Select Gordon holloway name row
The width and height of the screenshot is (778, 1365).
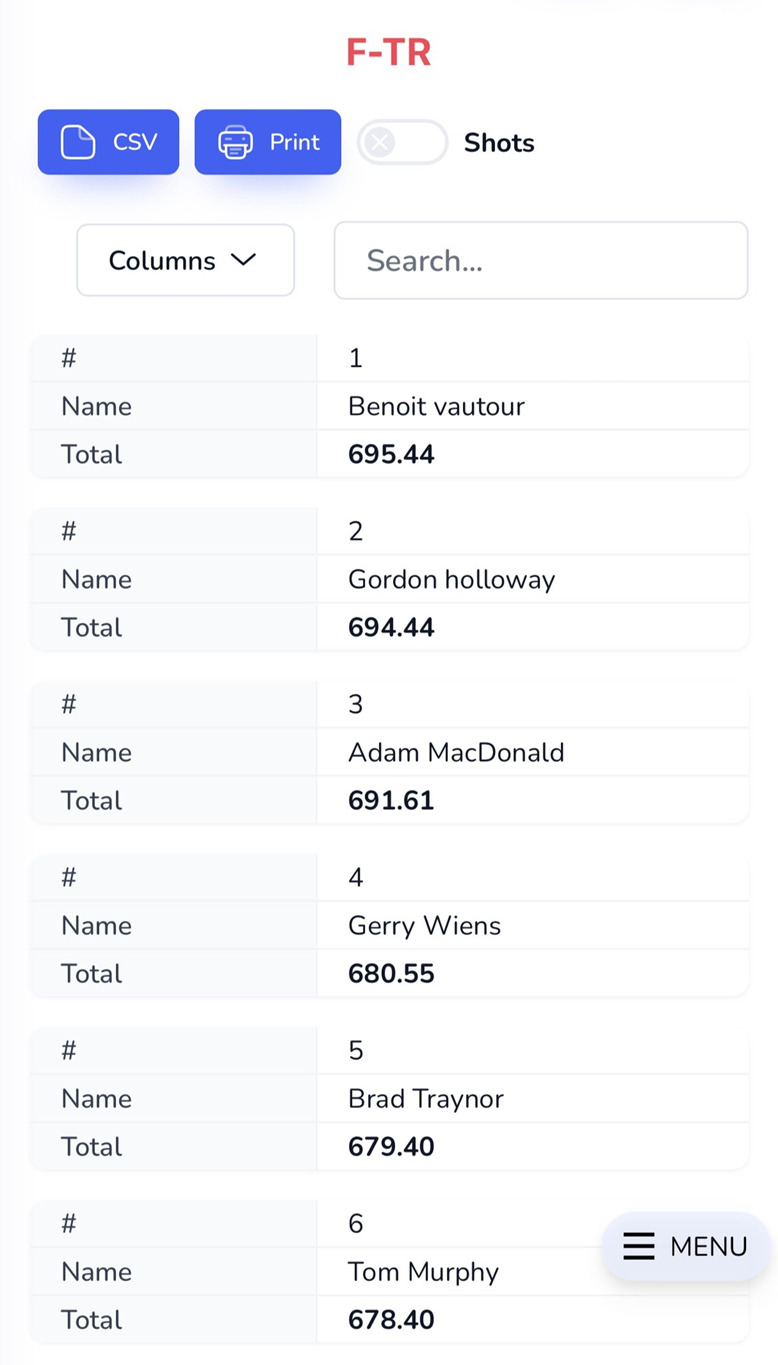(390, 579)
